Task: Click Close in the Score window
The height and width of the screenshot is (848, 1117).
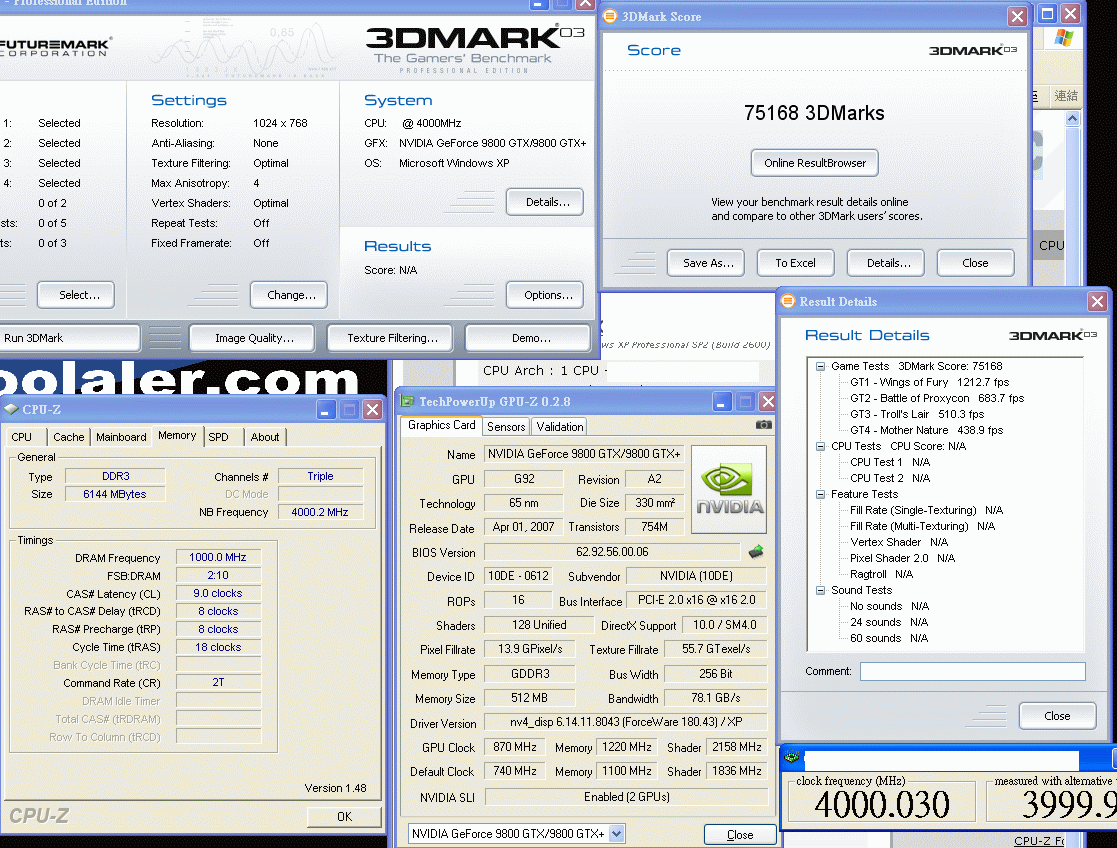Action: coord(976,262)
